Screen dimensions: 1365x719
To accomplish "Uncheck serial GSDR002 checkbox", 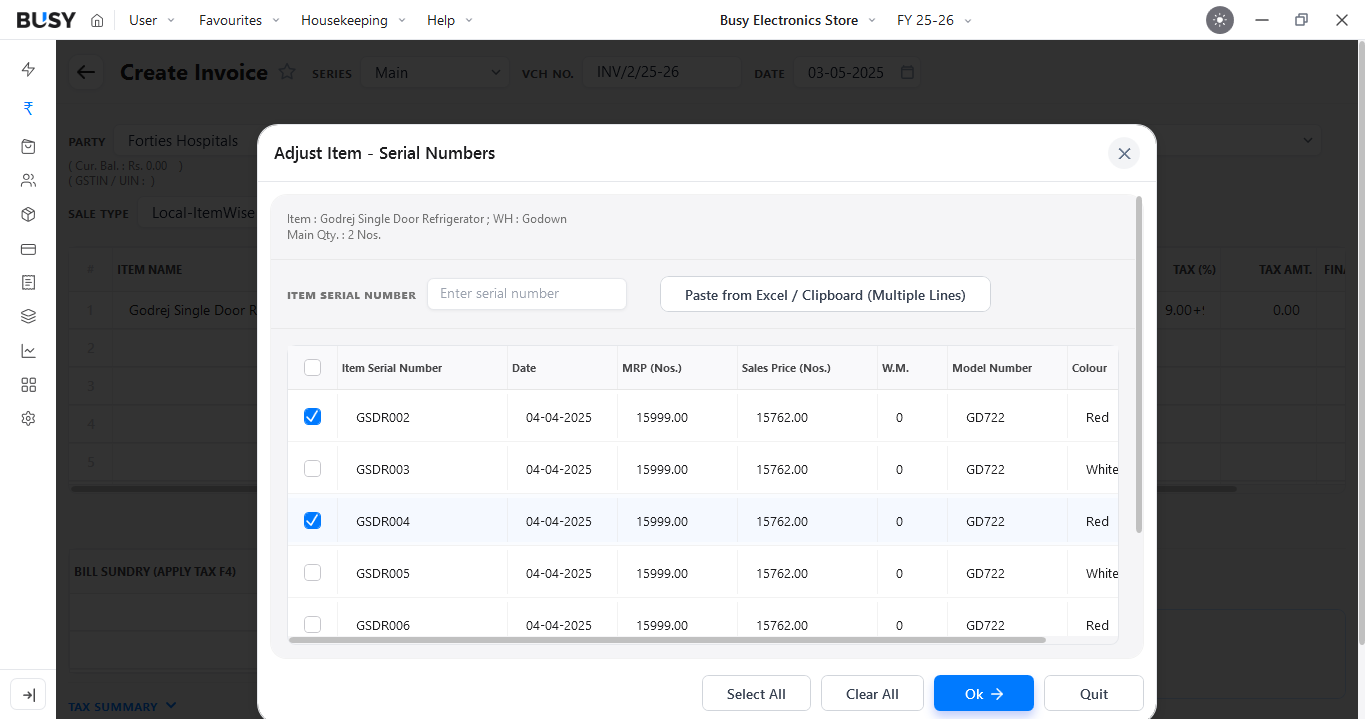I will tap(312, 417).
